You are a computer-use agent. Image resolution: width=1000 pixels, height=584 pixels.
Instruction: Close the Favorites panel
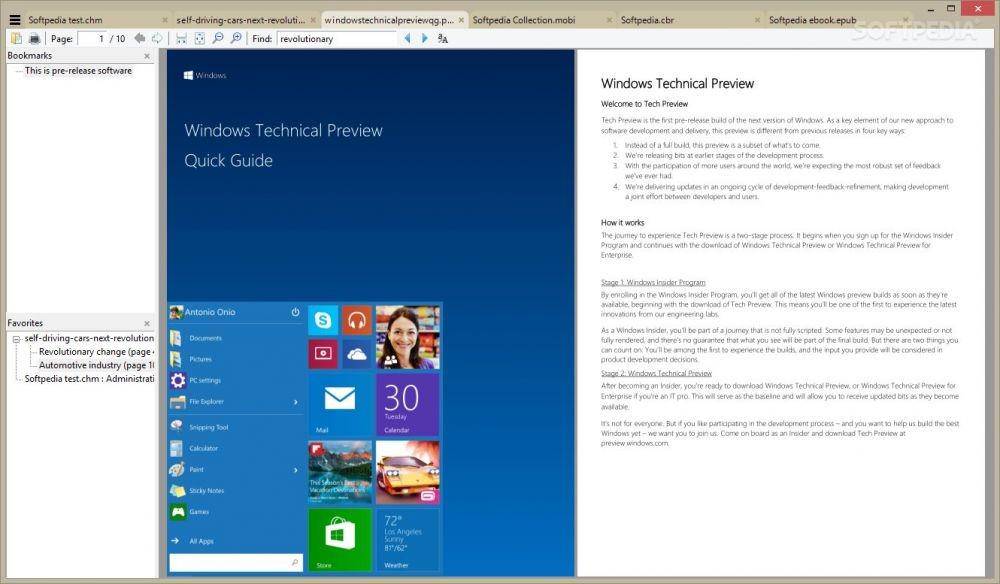click(147, 323)
